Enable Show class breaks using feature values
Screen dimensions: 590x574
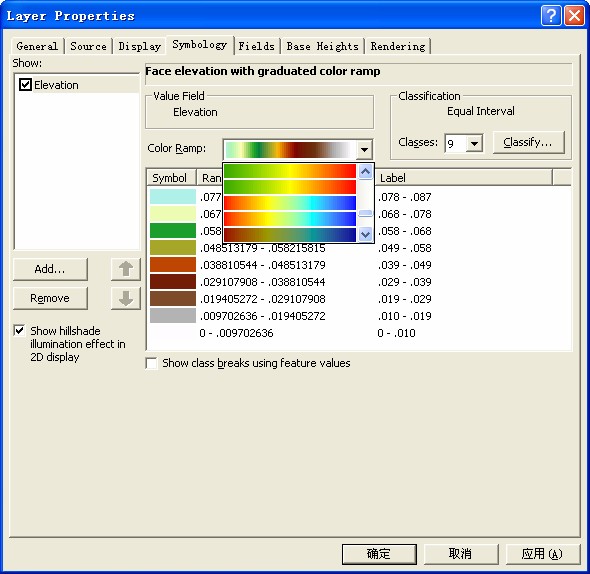click(x=151, y=363)
